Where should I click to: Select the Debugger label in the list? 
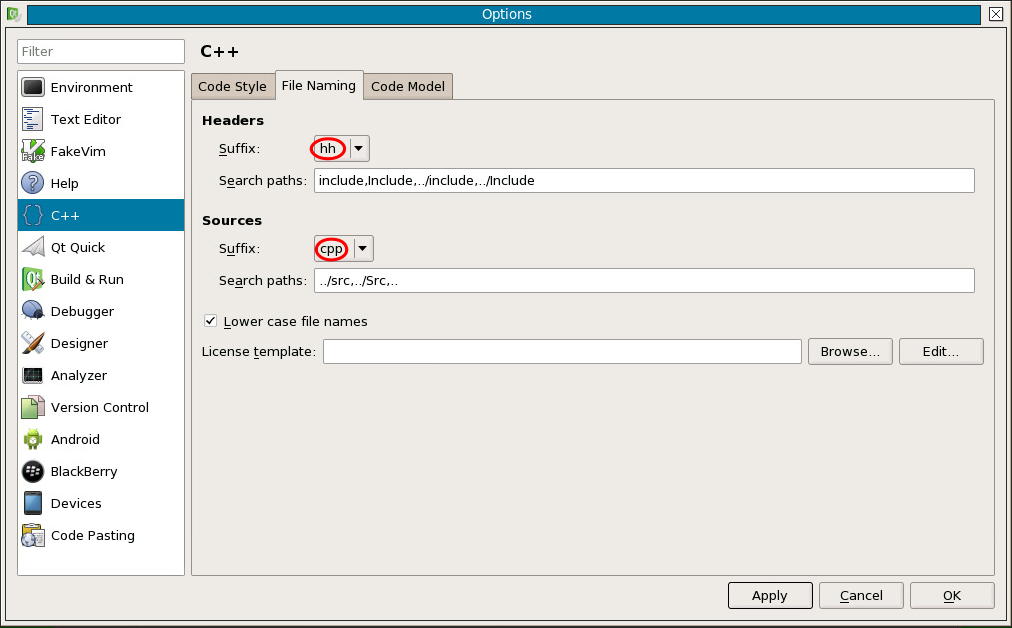coord(83,311)
